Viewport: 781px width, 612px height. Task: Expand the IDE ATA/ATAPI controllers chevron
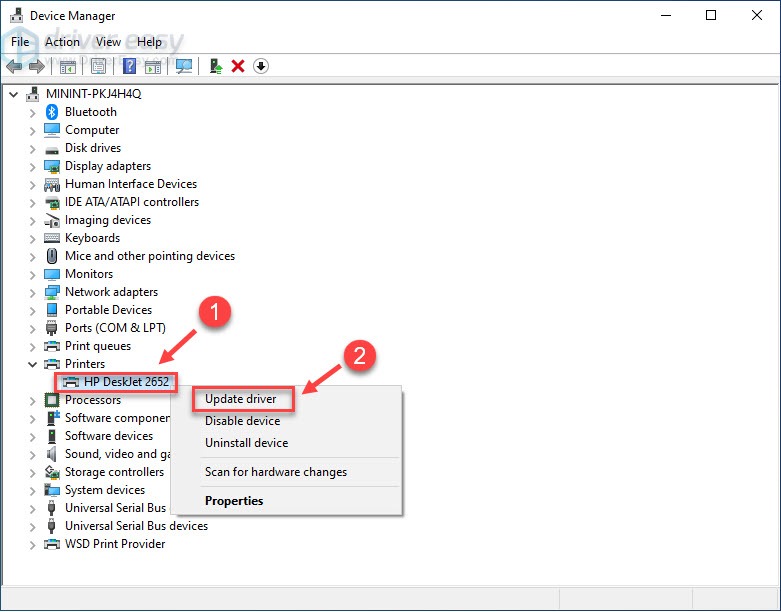(32, 203)
